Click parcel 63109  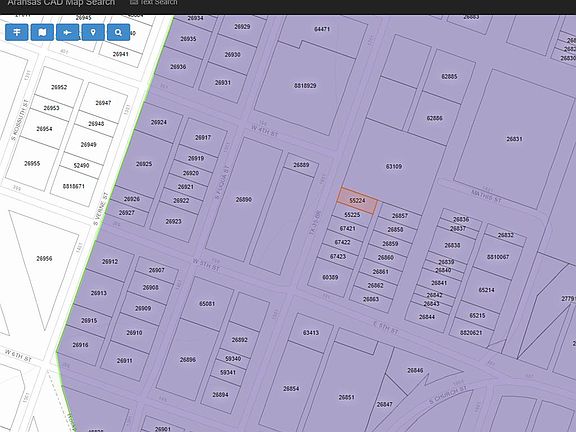tap(394, 166)
